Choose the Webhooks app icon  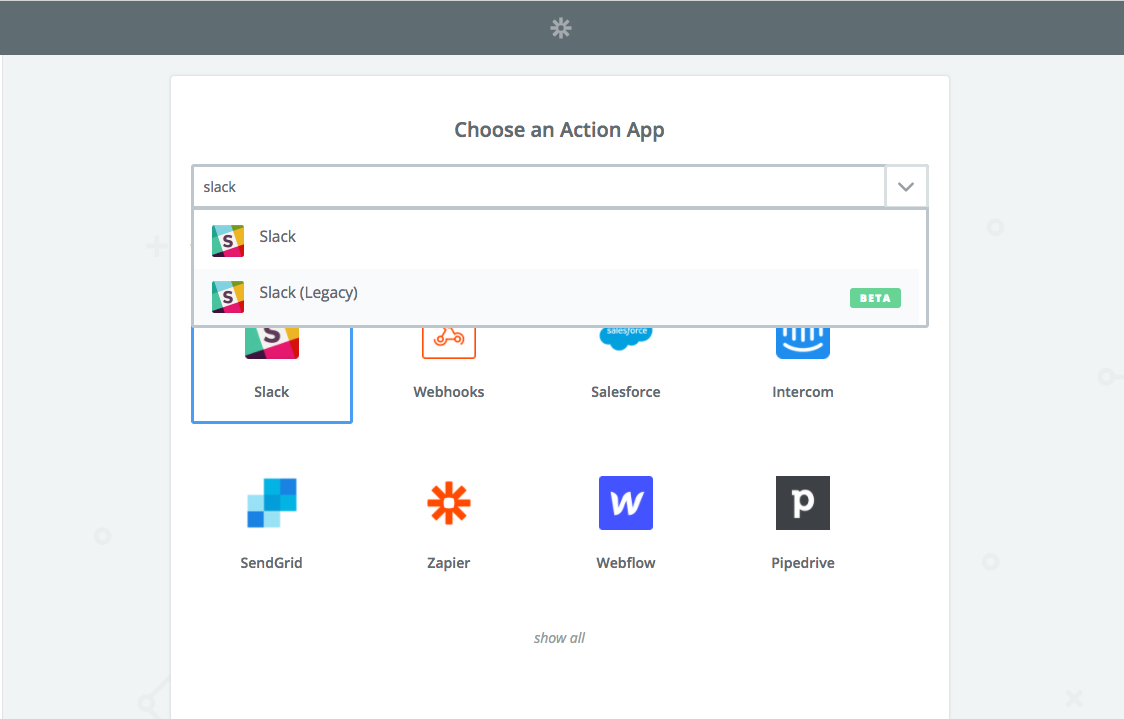[449, 342]
